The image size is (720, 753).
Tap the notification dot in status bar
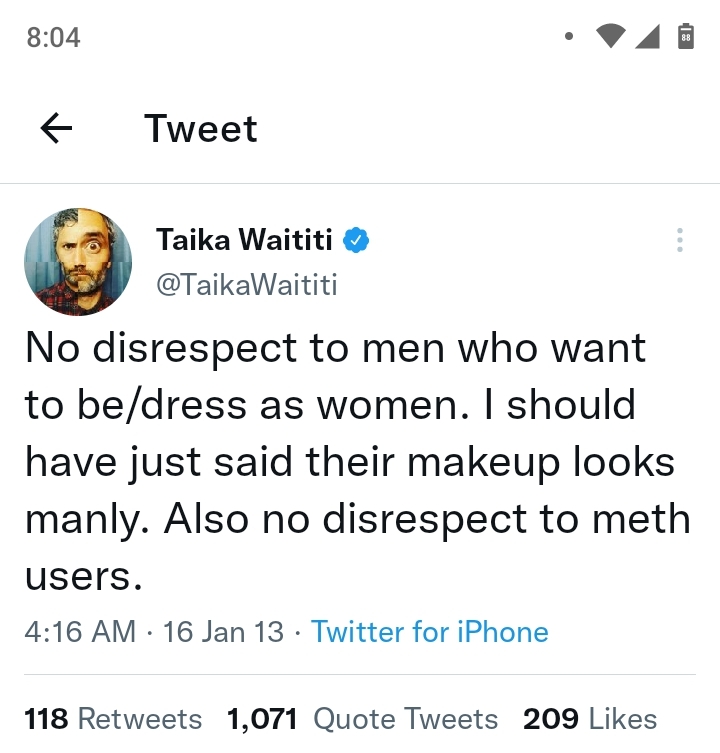[568, 37]
